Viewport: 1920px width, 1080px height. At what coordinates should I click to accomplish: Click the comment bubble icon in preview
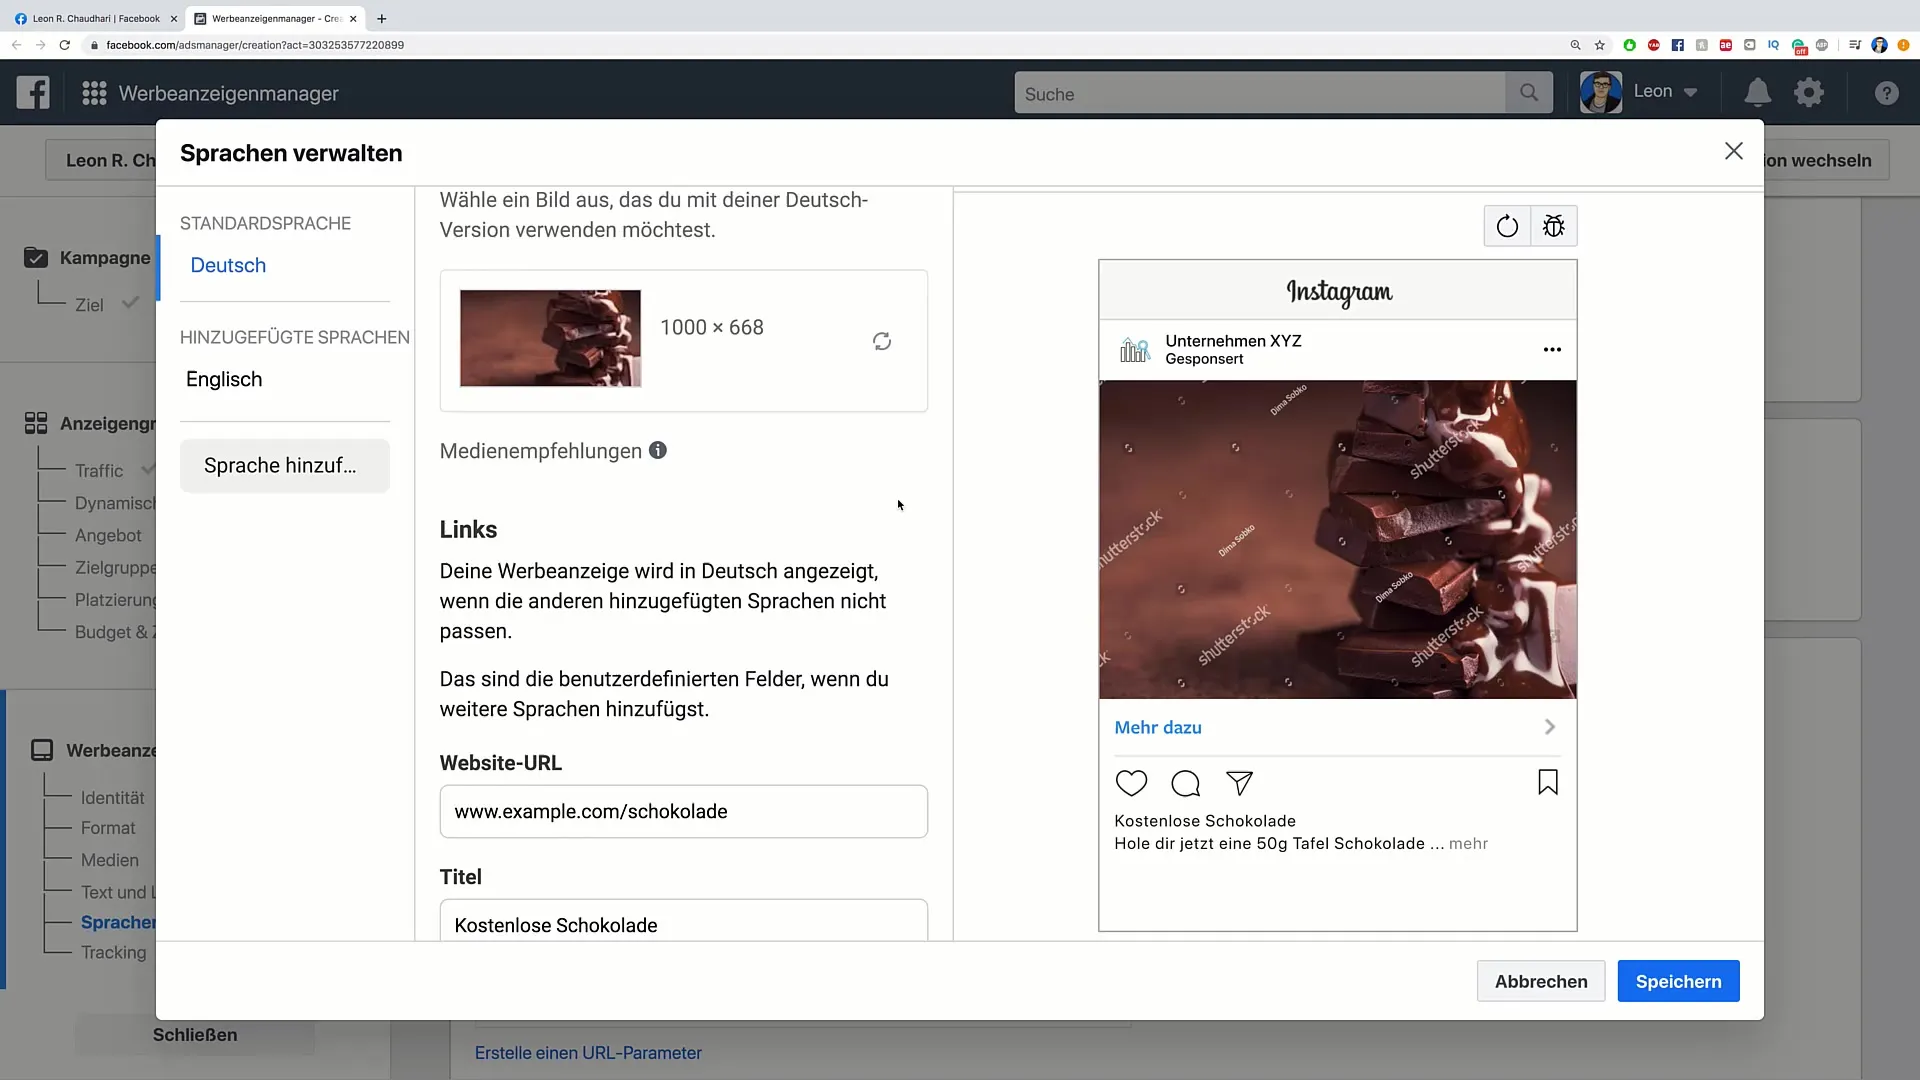coord(1185,783)
